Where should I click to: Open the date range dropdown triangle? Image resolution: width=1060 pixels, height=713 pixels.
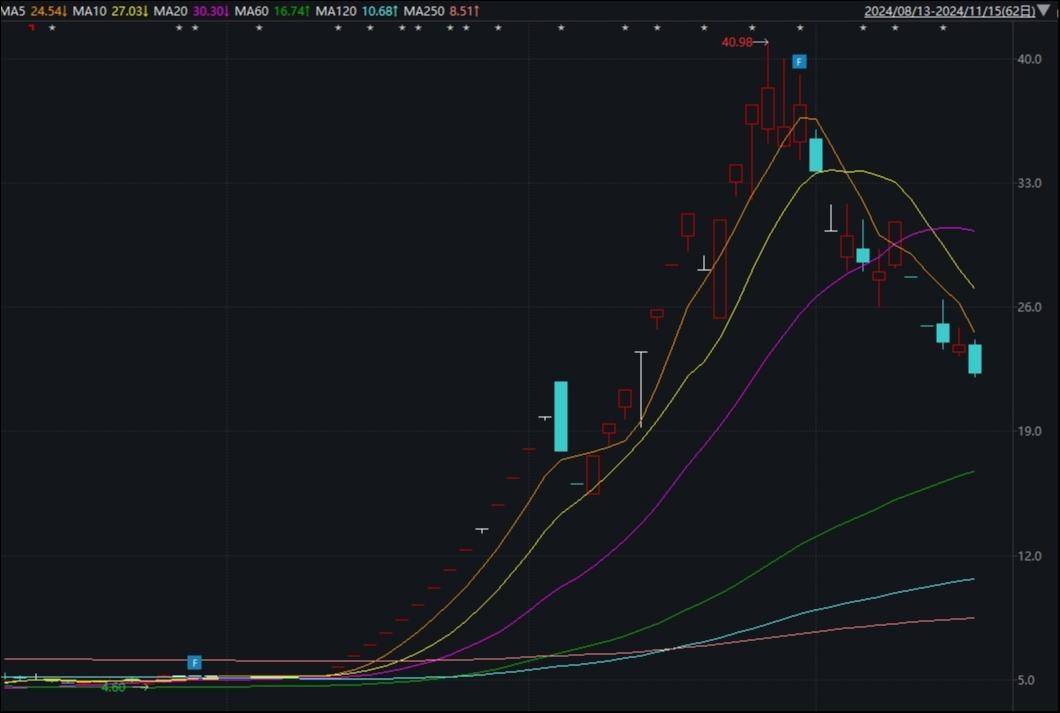click(1045, 11)
